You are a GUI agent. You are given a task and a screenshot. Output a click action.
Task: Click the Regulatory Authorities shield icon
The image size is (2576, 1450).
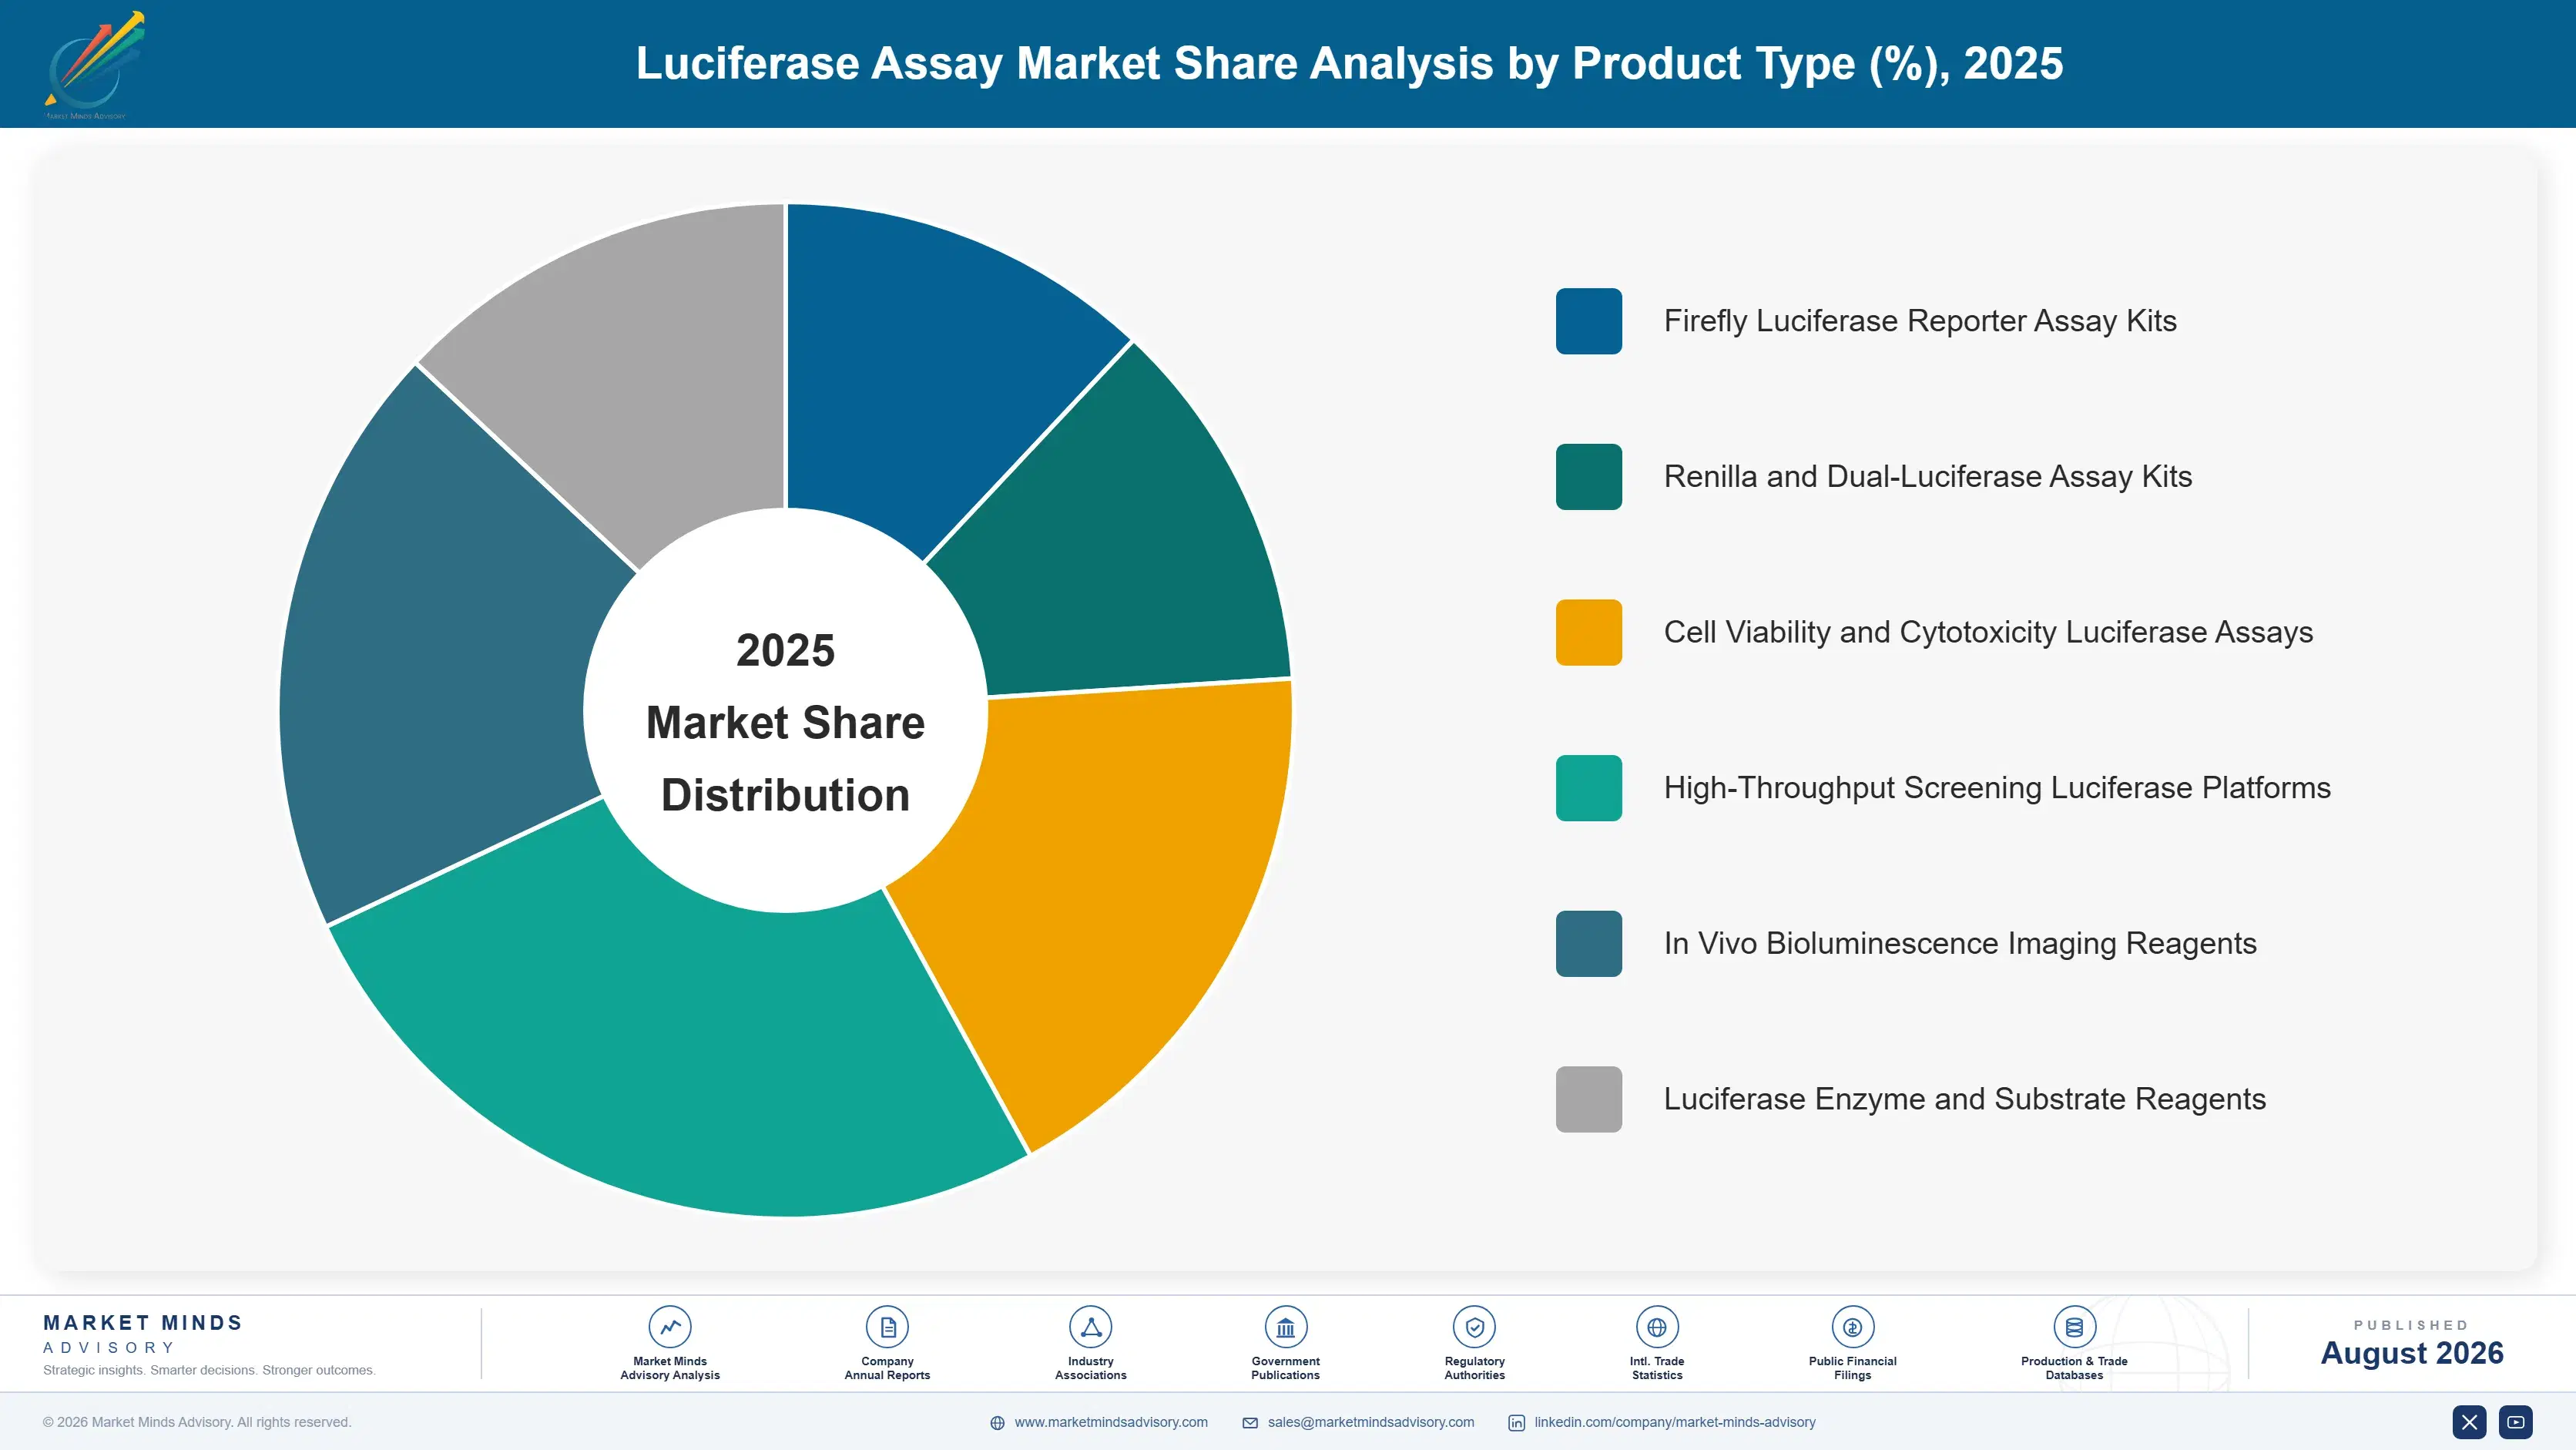(1474, 1327)
